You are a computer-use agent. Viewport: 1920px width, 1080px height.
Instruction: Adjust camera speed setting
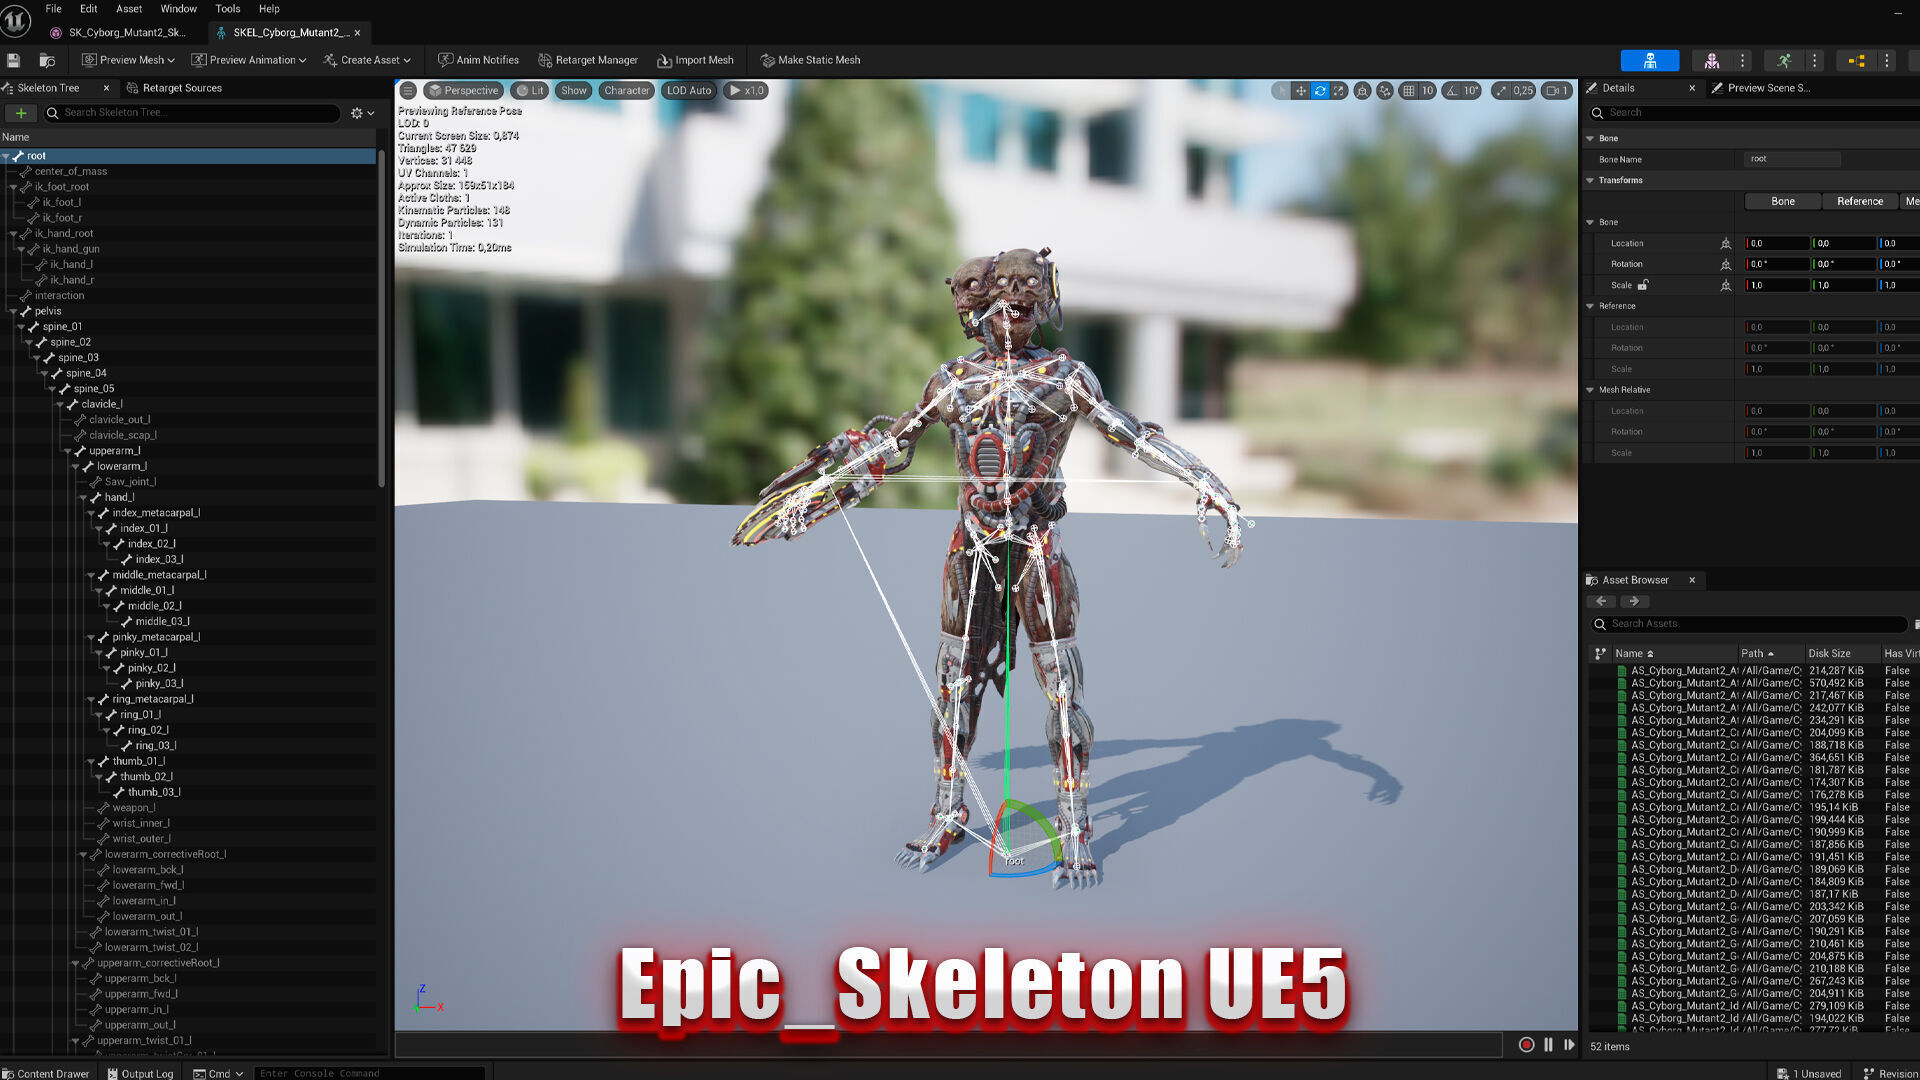(1557, 90)
